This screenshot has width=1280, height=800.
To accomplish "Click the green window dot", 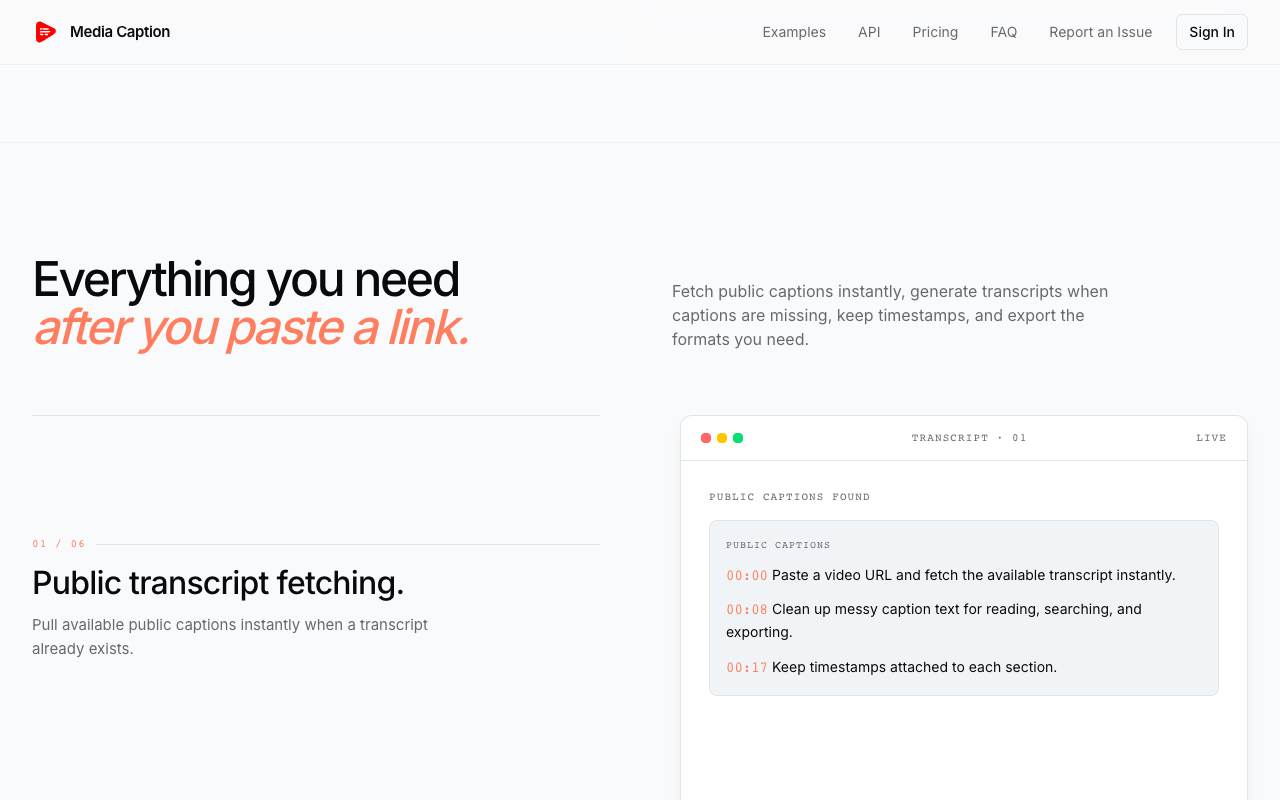I will click(x=738, y=438).
